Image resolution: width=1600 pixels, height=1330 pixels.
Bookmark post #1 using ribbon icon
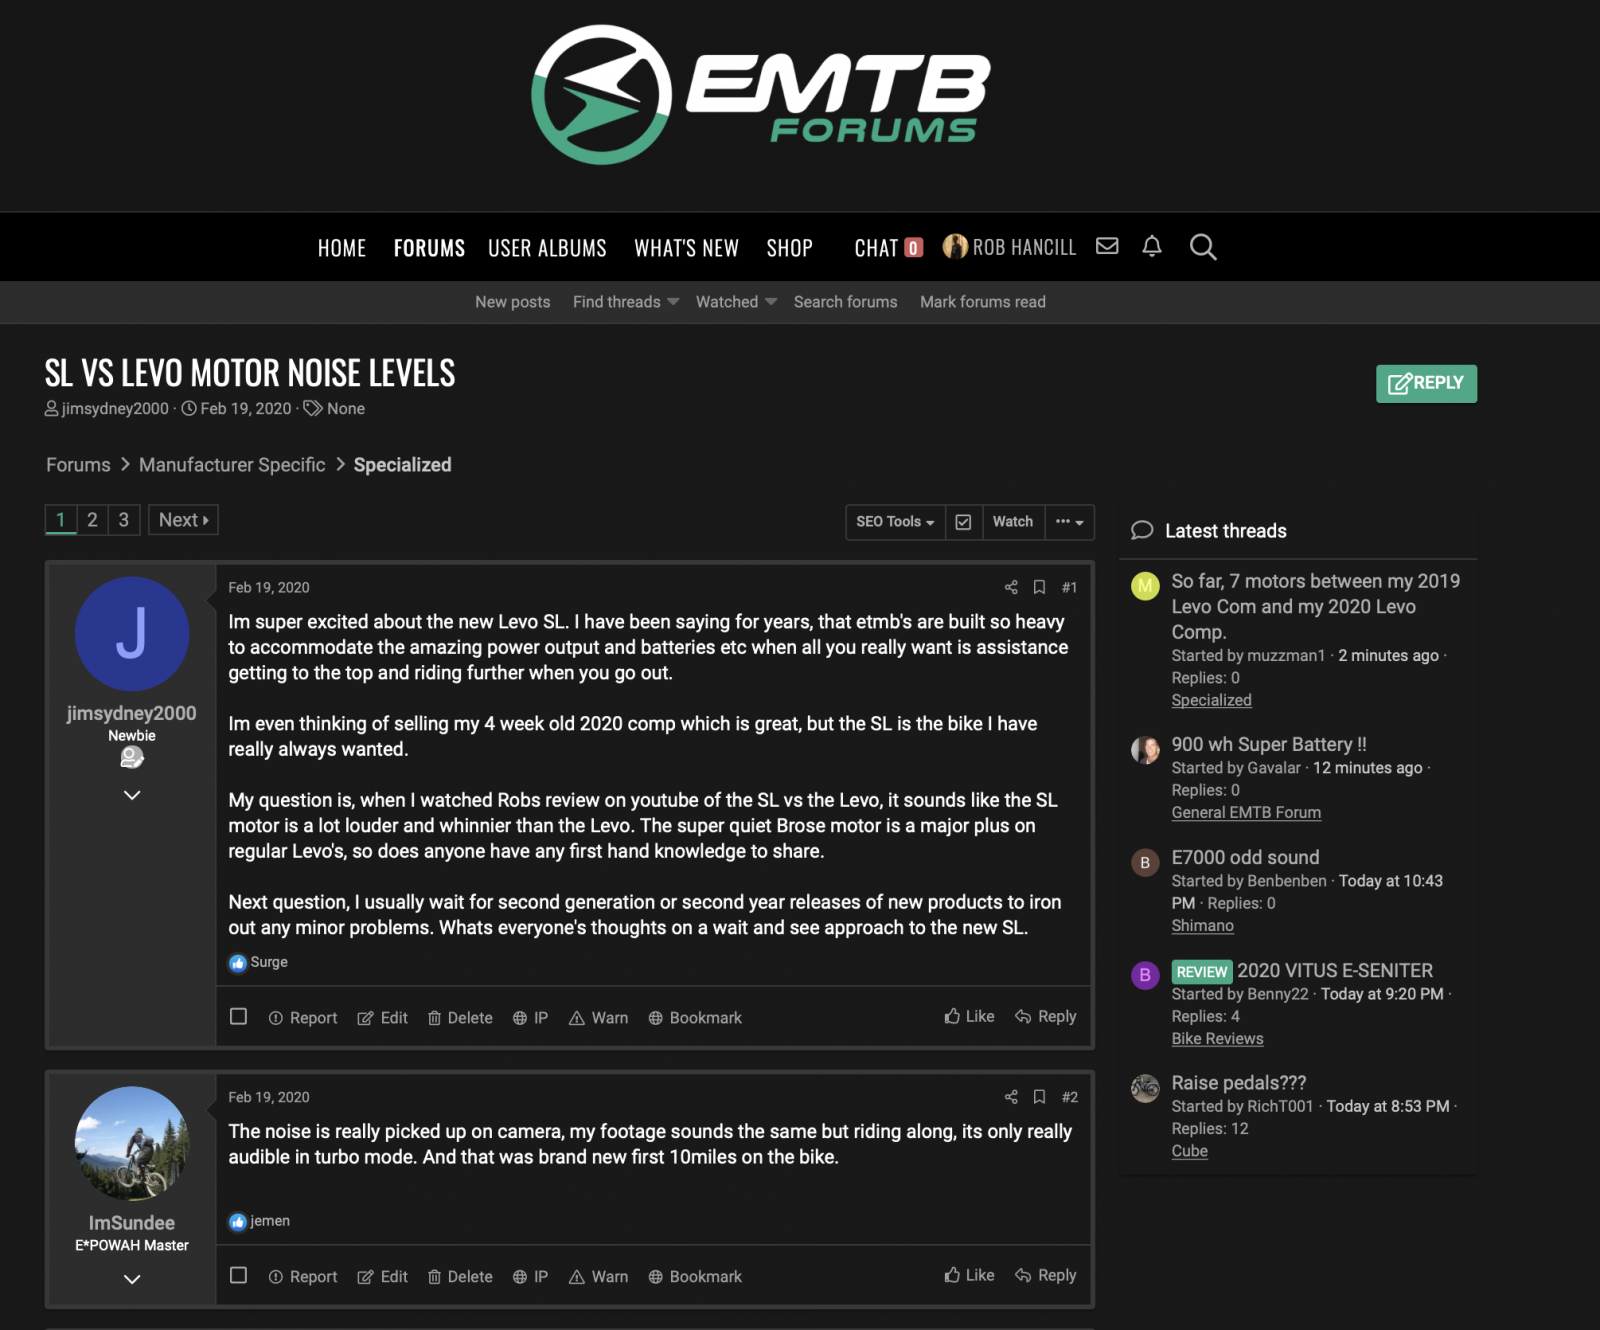[1039, 587]
